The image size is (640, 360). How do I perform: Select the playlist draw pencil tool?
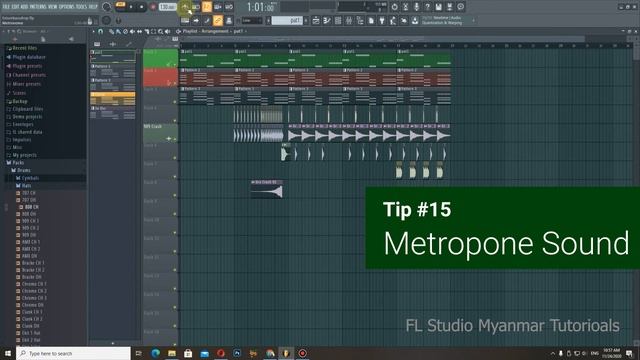(111, 31)
